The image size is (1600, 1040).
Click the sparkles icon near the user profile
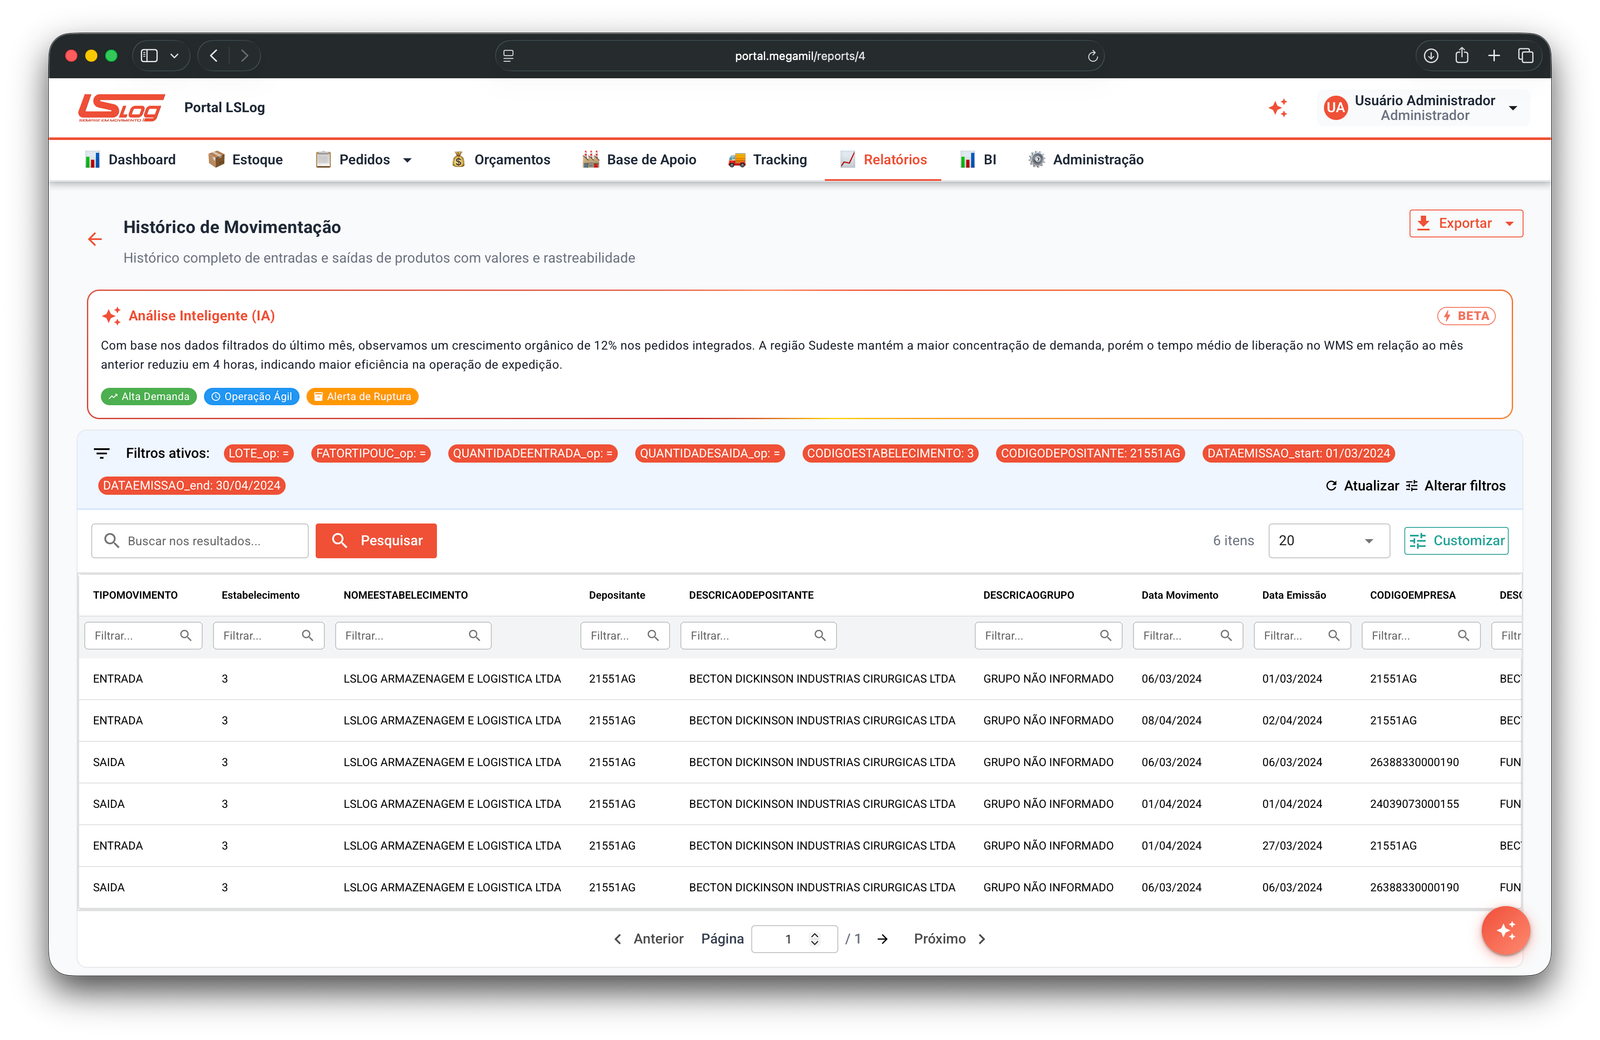(1279, 107)
